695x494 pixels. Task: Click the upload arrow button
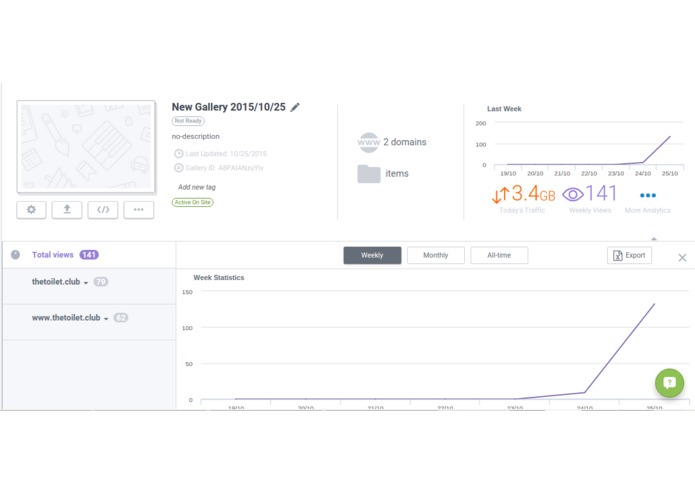pos(67,210)
